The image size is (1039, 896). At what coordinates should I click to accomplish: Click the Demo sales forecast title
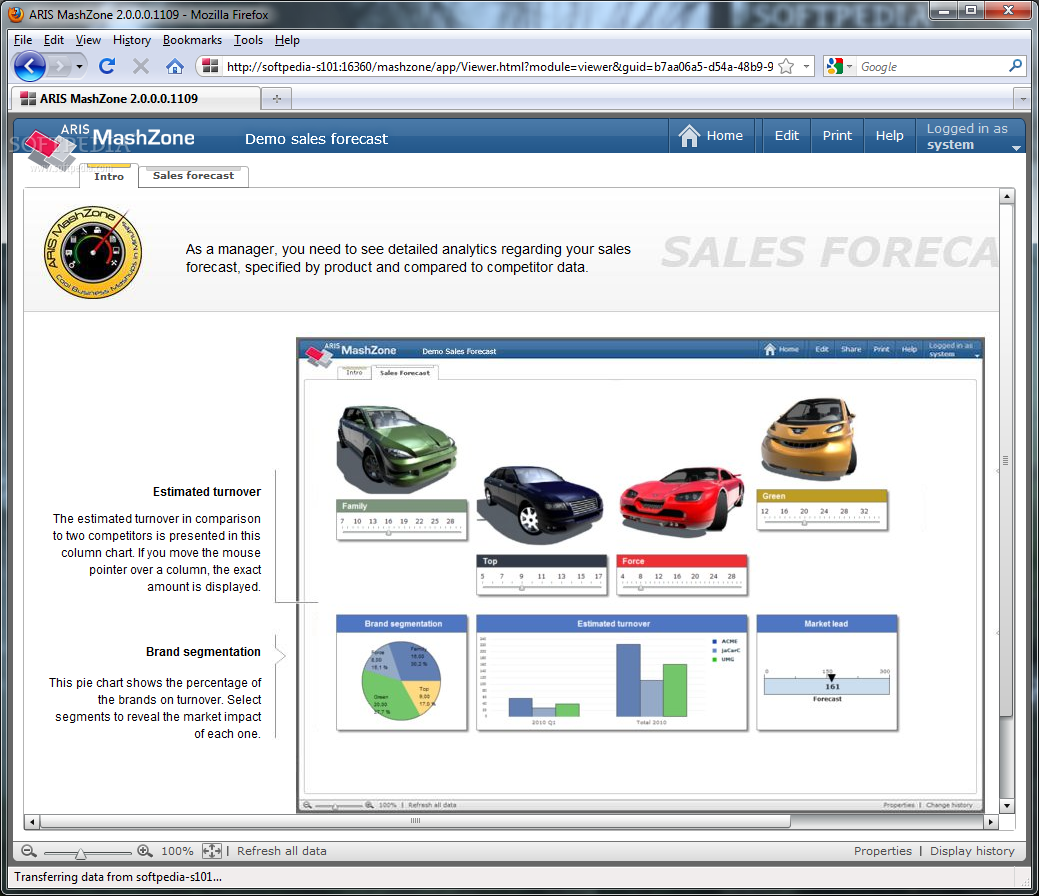point(316,139)
